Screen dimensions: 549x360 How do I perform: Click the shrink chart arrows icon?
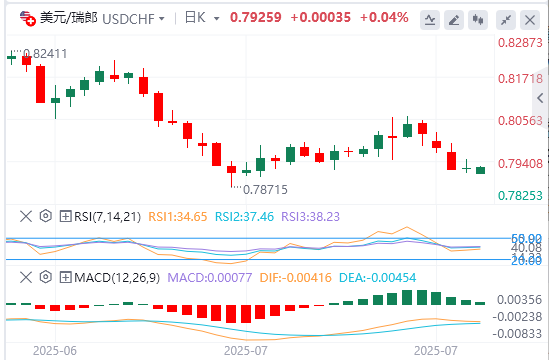(x=506, y=20)
